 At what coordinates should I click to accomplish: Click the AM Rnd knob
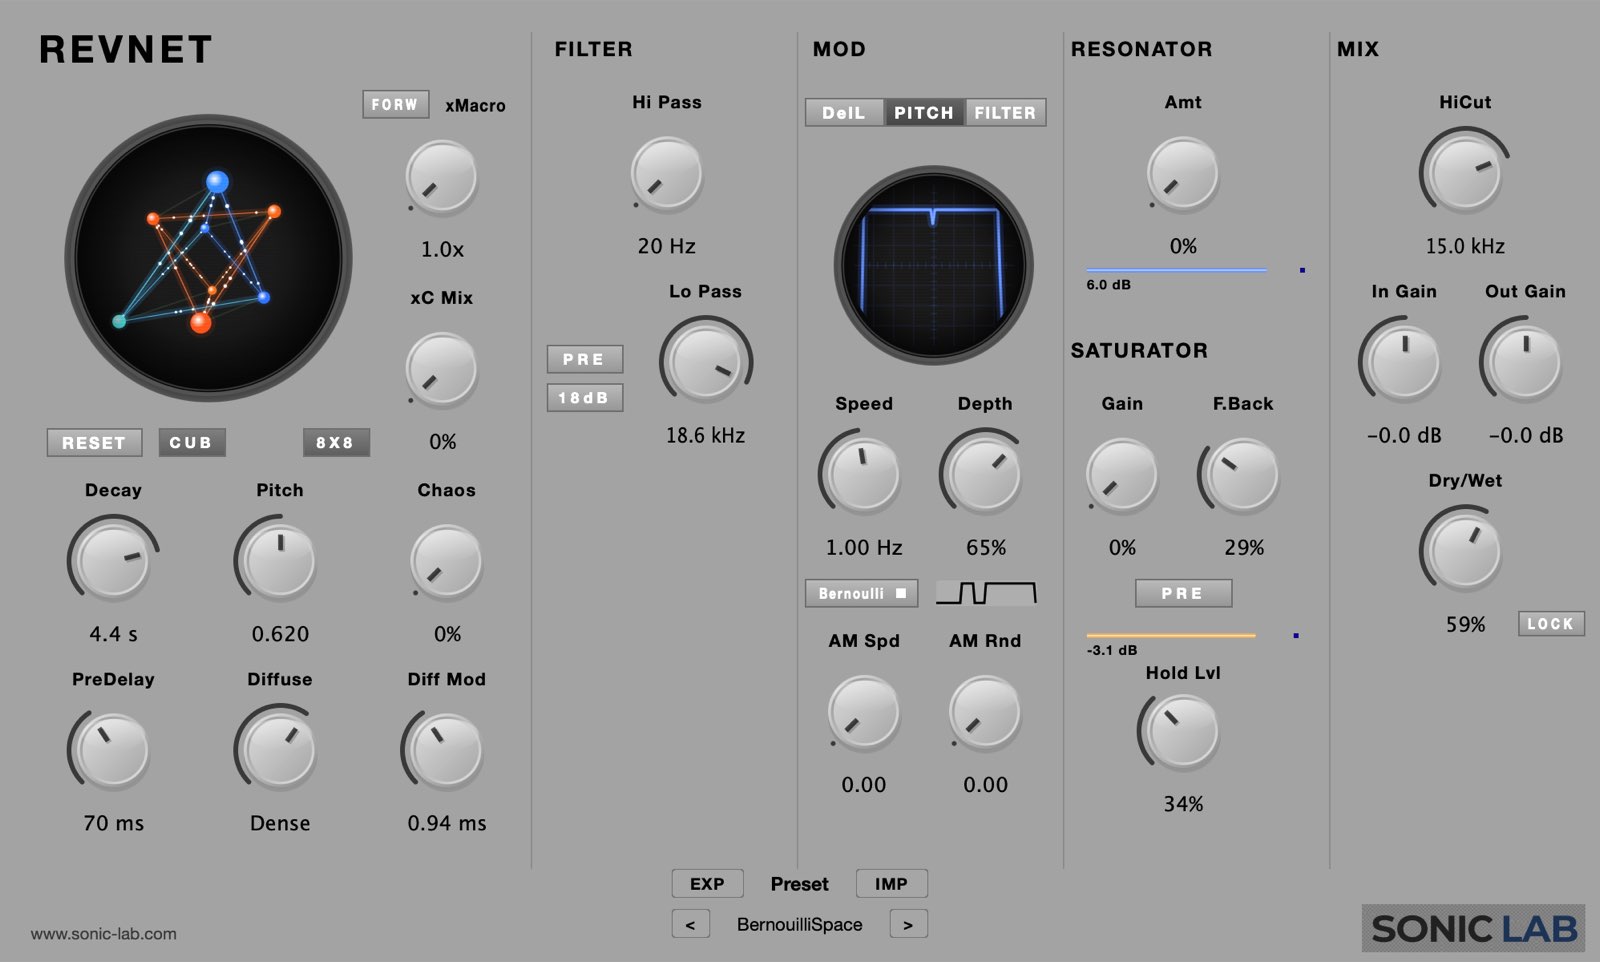point(985,712)
